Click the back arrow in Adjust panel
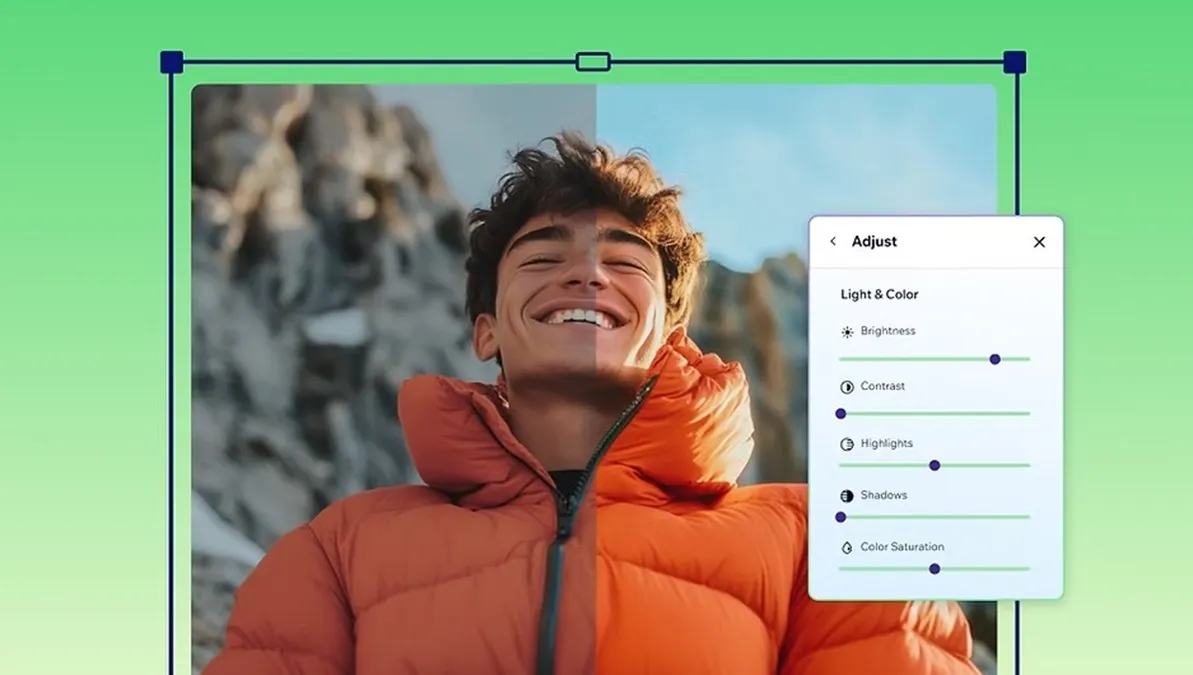This screenshot has width=1193, height=675. (x=833, y=242)
